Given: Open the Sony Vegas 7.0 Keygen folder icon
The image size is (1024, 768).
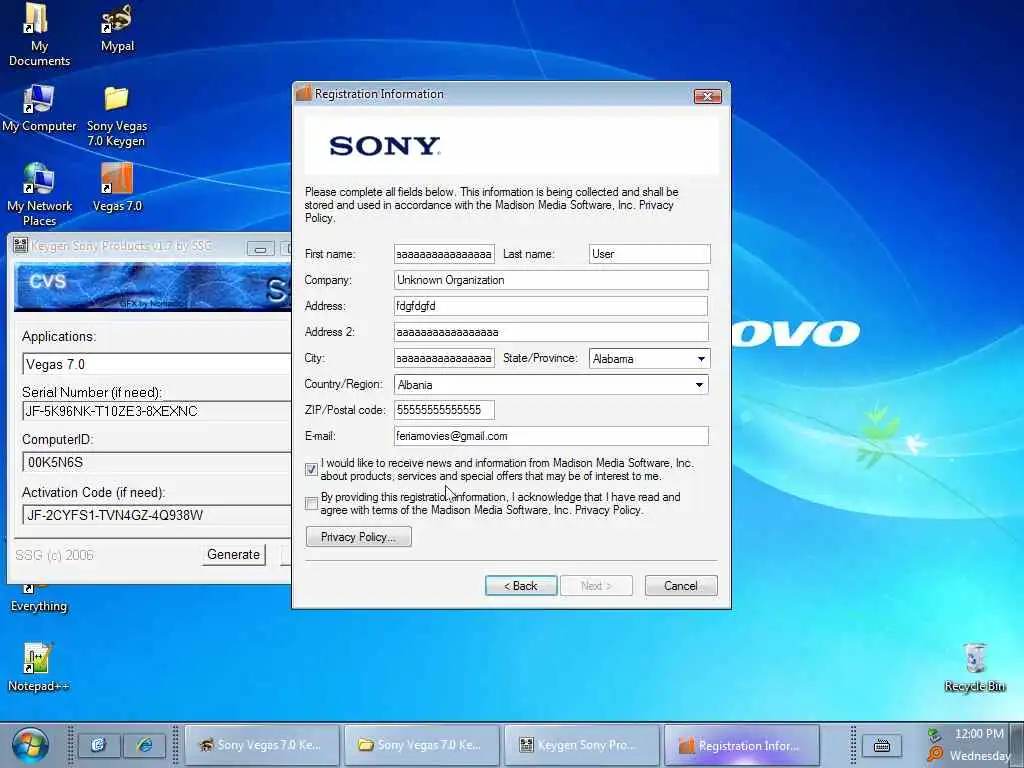Looking at the screenshot, I should pyautogui.click(x=116, y=116).
